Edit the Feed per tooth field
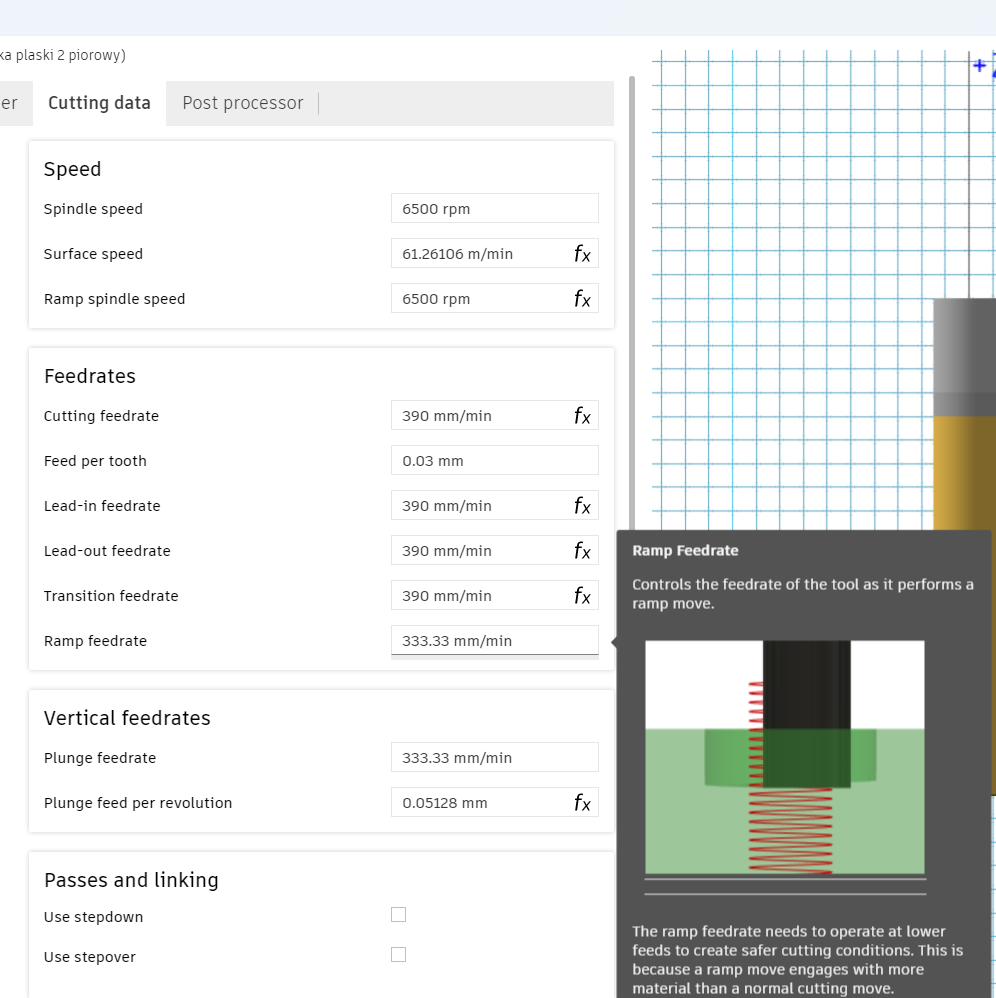This screenshot has width=996, height=998. coord(494,461)
